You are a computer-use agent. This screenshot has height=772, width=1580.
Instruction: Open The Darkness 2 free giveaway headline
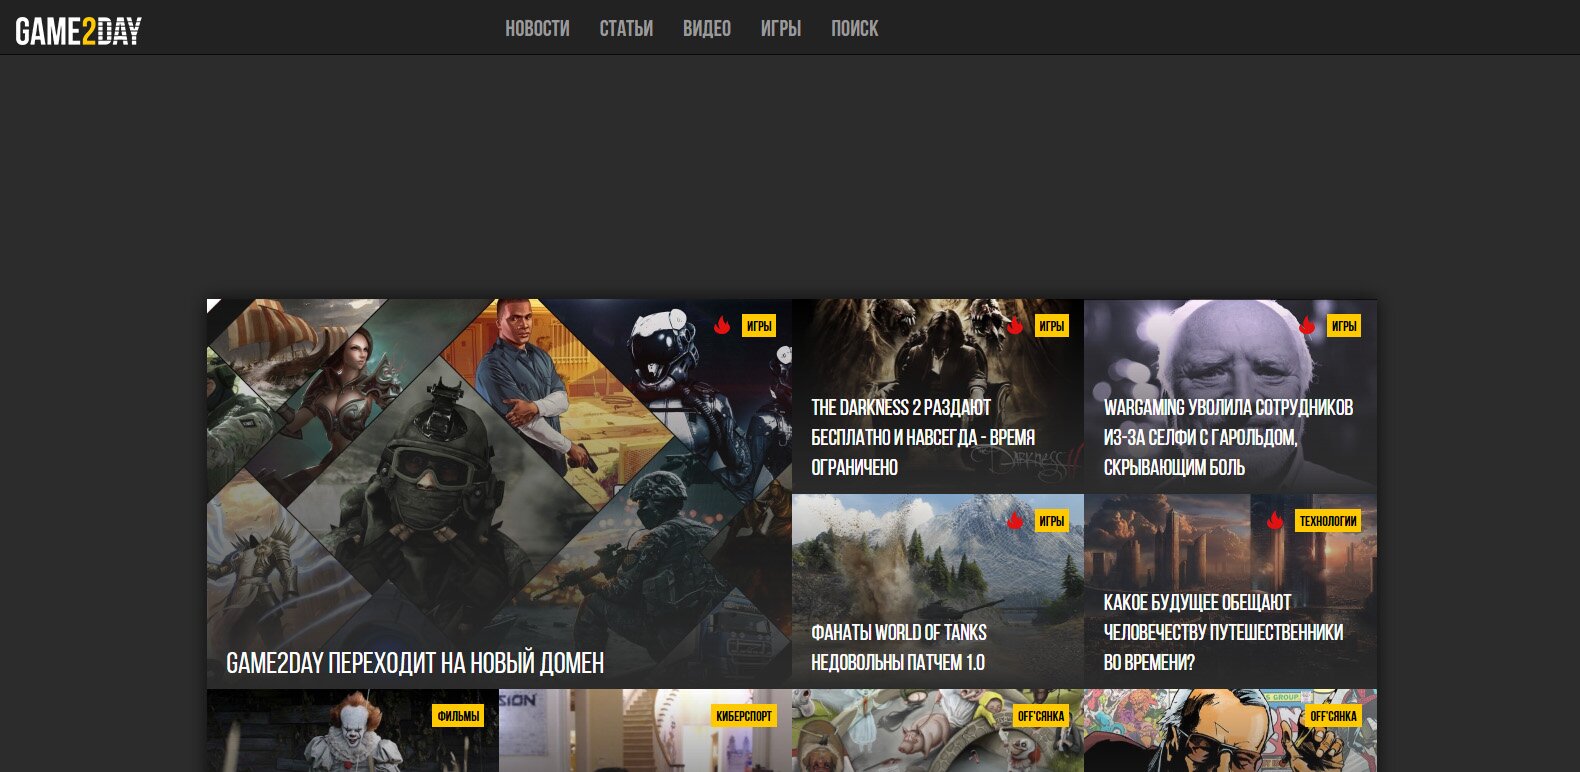tap(922, 437)
